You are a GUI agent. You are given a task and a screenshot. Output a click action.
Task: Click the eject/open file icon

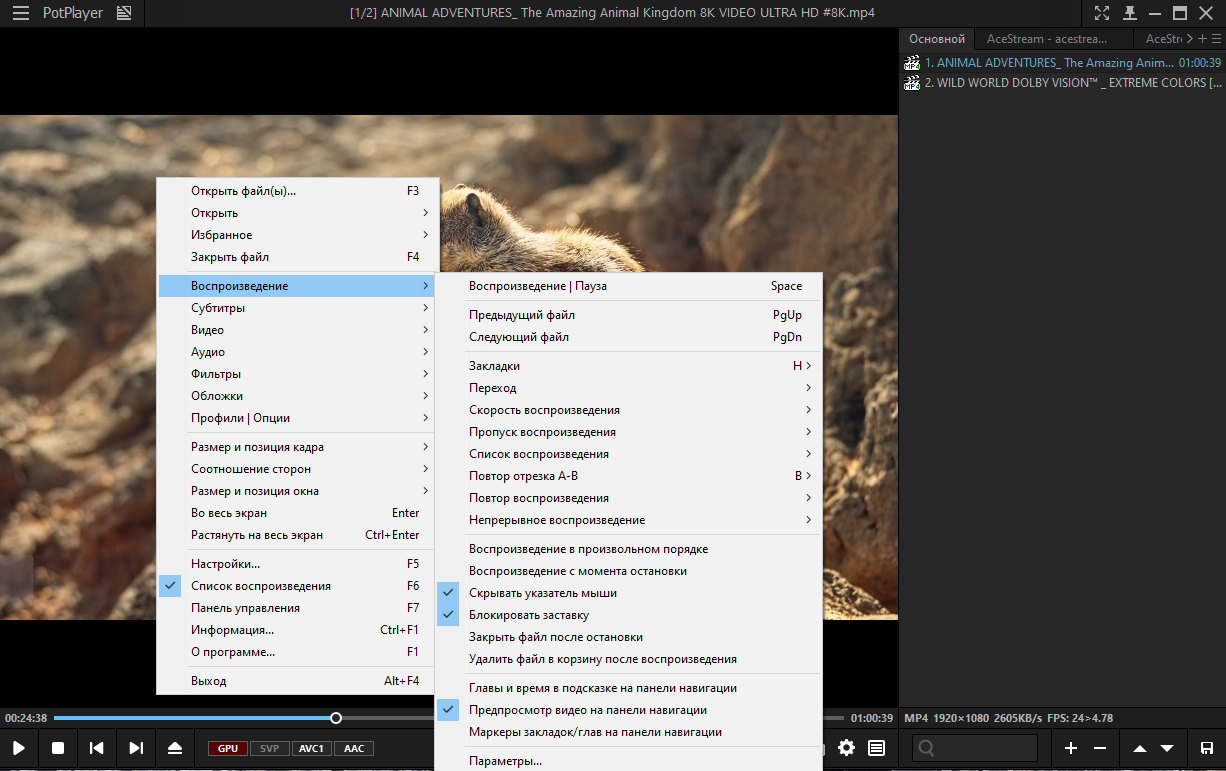(175, 748)
